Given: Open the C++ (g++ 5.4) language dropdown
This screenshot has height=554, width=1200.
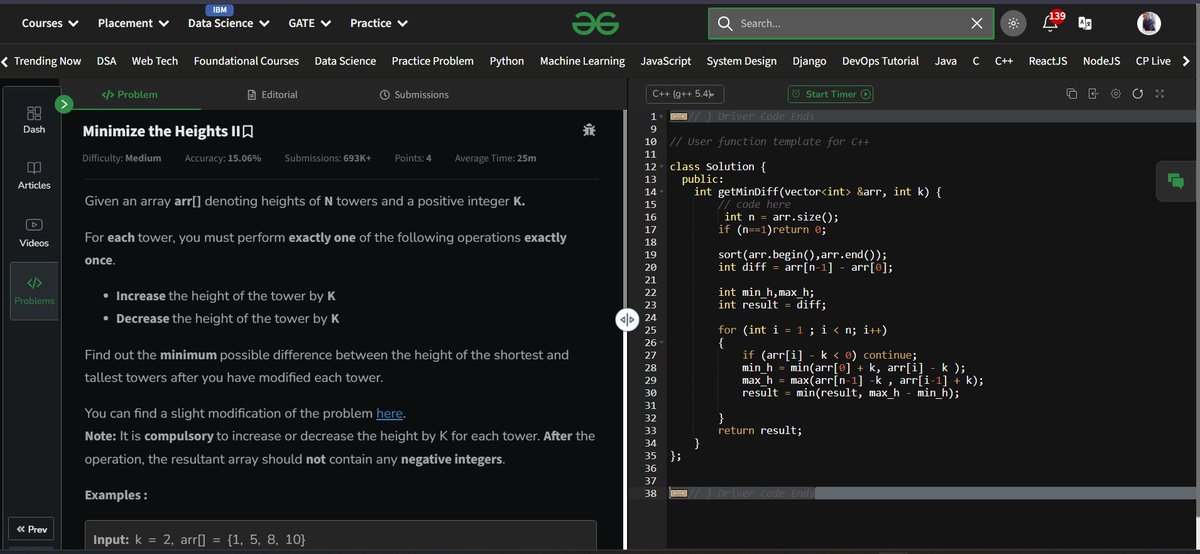Looking at the screenshot, I should (x=685, y=94).
